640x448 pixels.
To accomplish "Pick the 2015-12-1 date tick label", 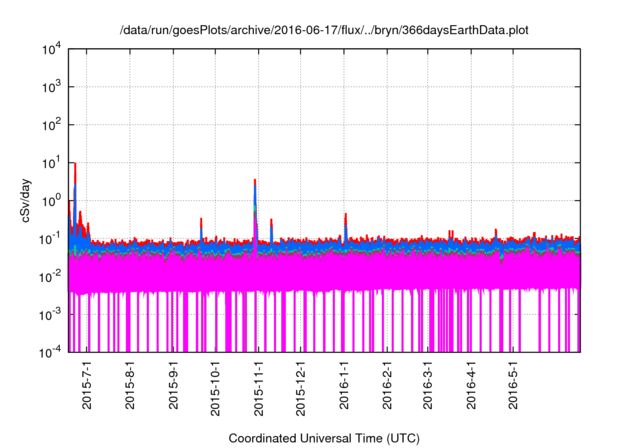I will click(x=301, y=388).
